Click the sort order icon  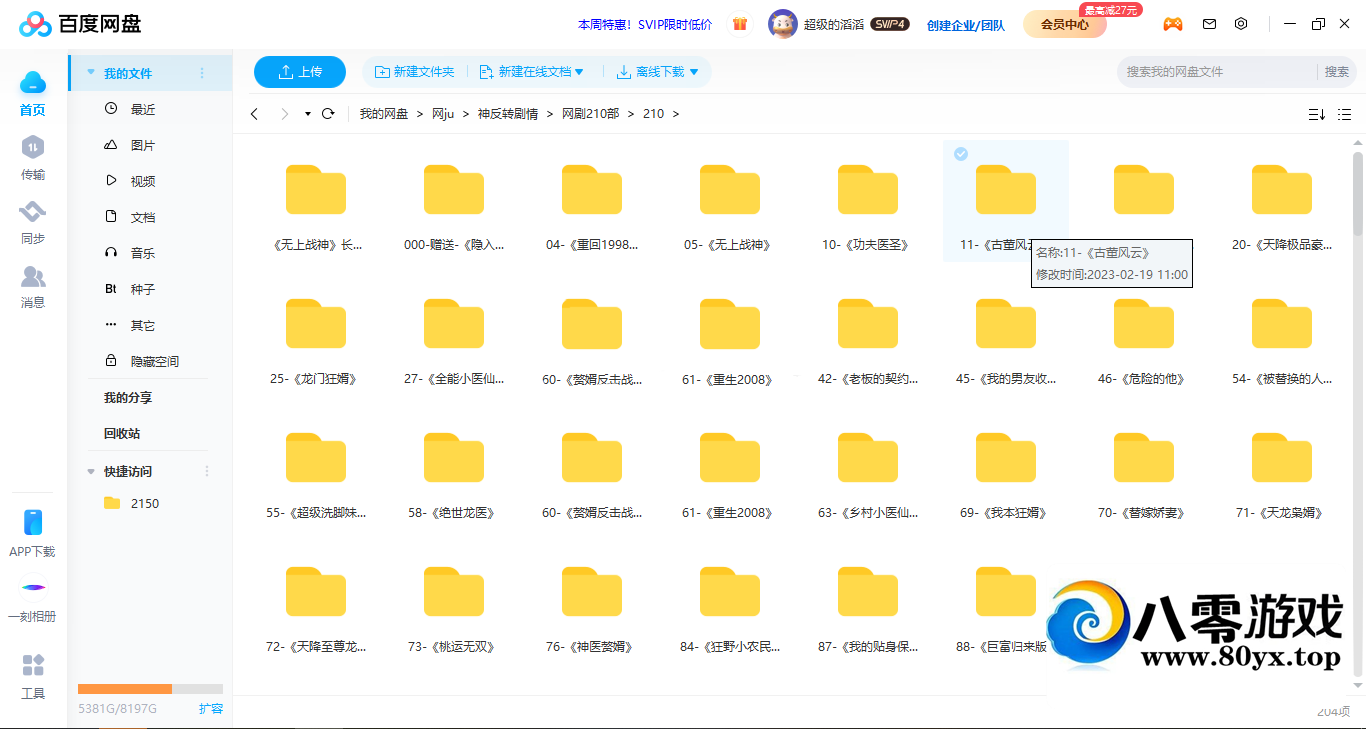coord(1316,115)
